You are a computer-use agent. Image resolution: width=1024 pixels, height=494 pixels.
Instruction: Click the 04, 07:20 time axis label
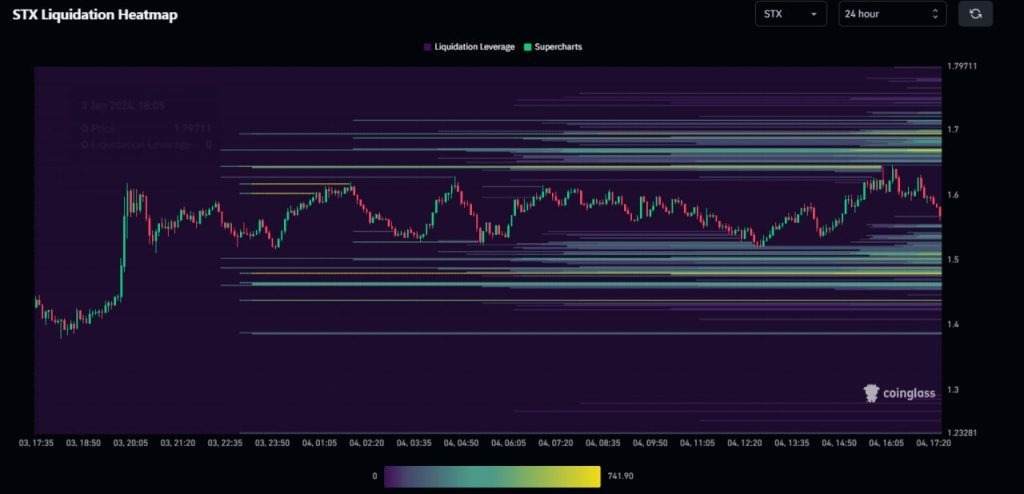click(556, 443)
